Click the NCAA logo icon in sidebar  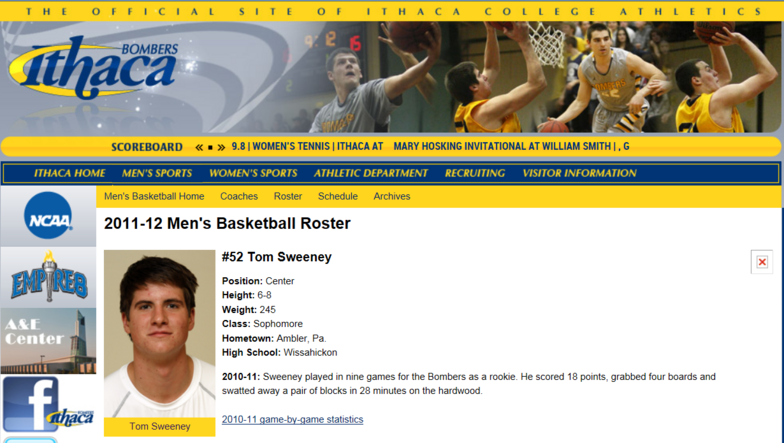pos(48,216)
